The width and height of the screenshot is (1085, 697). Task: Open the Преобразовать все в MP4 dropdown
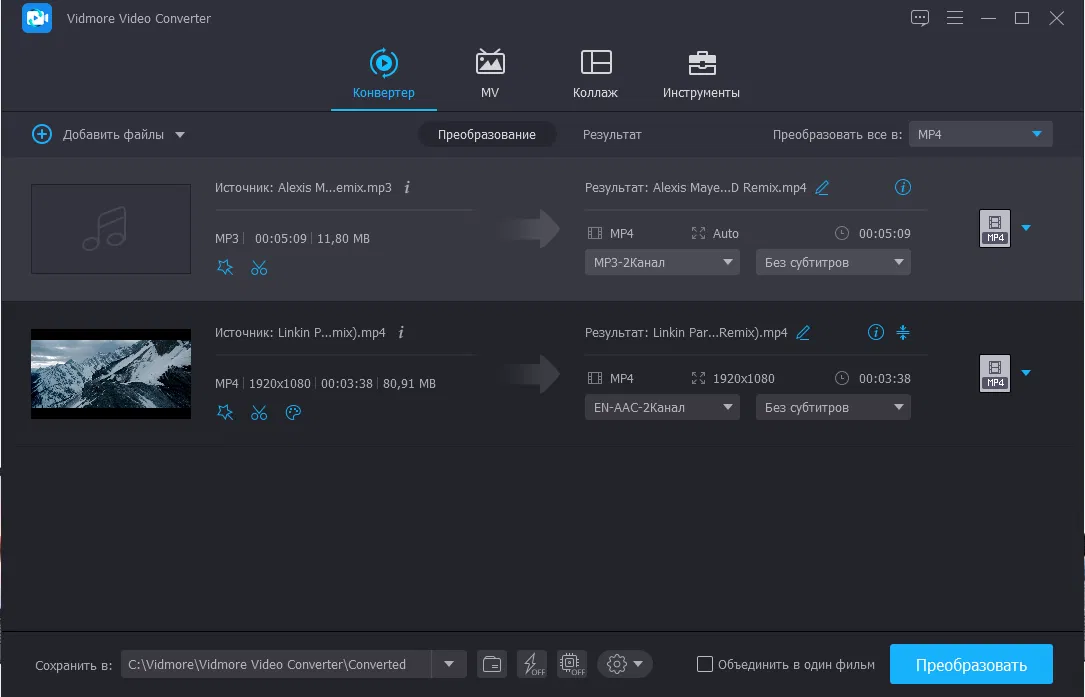(x=981, y=134)
